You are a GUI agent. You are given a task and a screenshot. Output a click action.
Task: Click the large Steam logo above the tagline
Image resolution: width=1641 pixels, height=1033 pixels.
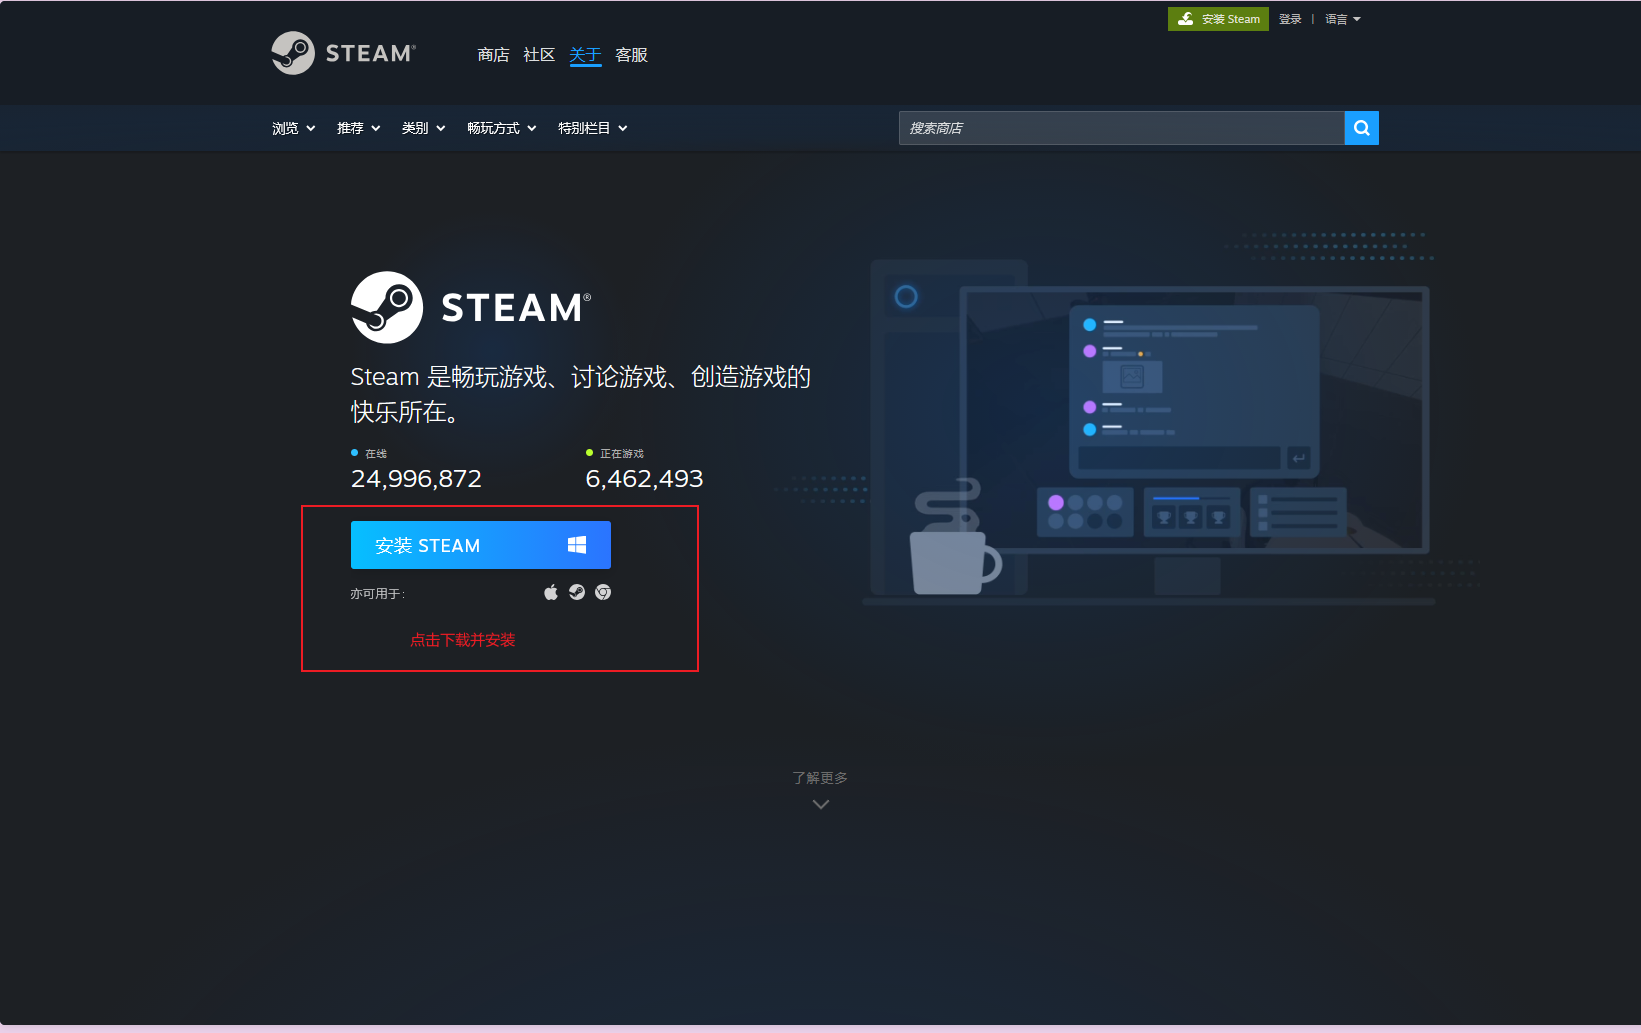389,307
